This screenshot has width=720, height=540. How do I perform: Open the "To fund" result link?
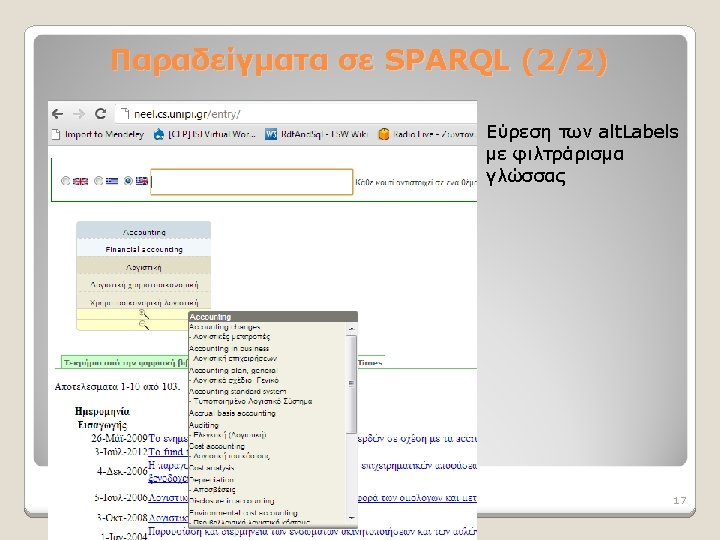168,452
